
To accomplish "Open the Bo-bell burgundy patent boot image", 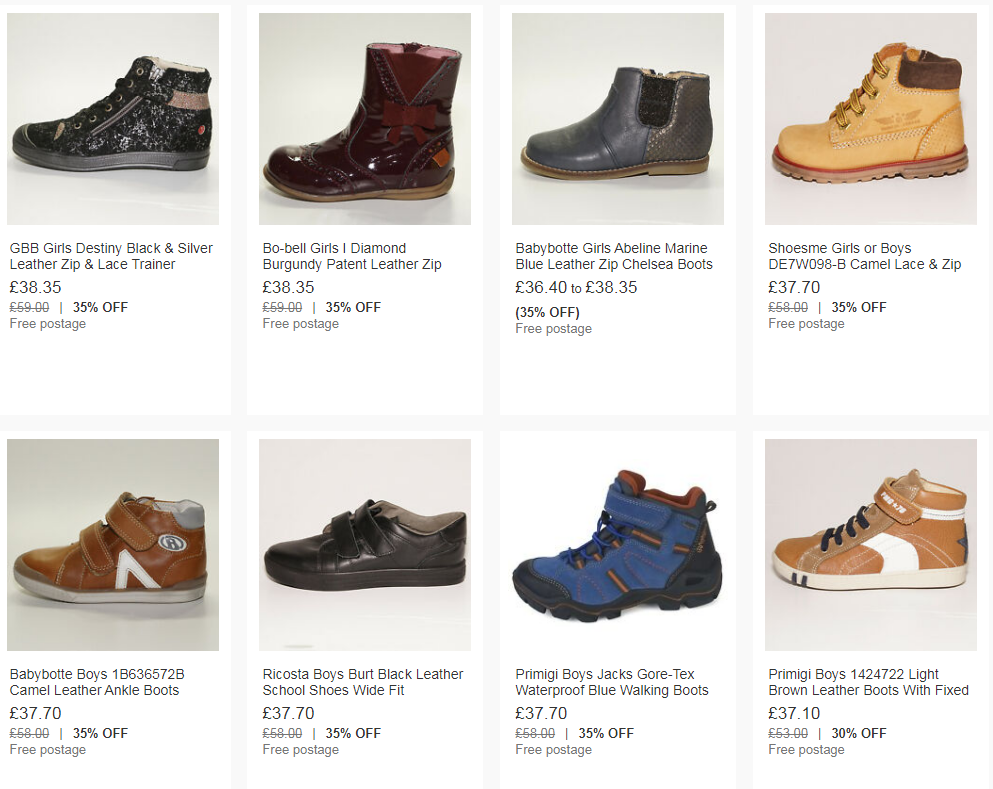I will tap(365, 119).
